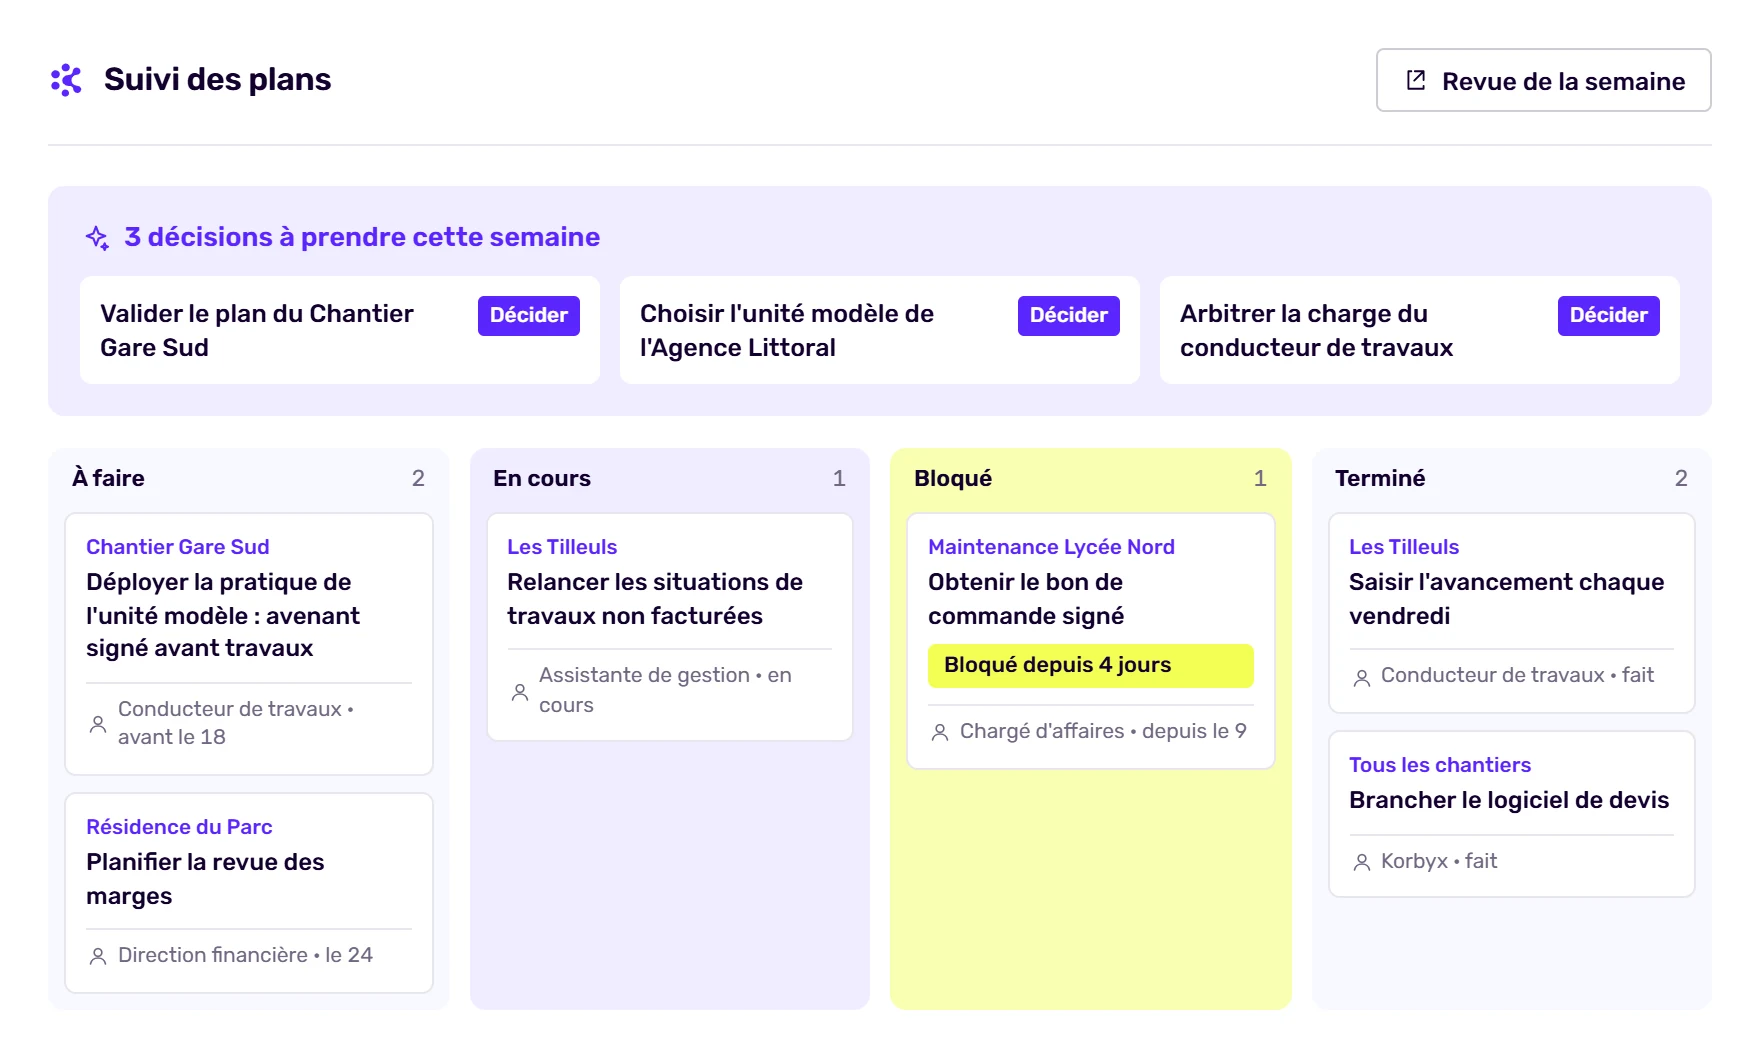
Task: Click the Suivi des plans title
Action: click(217, 80)
